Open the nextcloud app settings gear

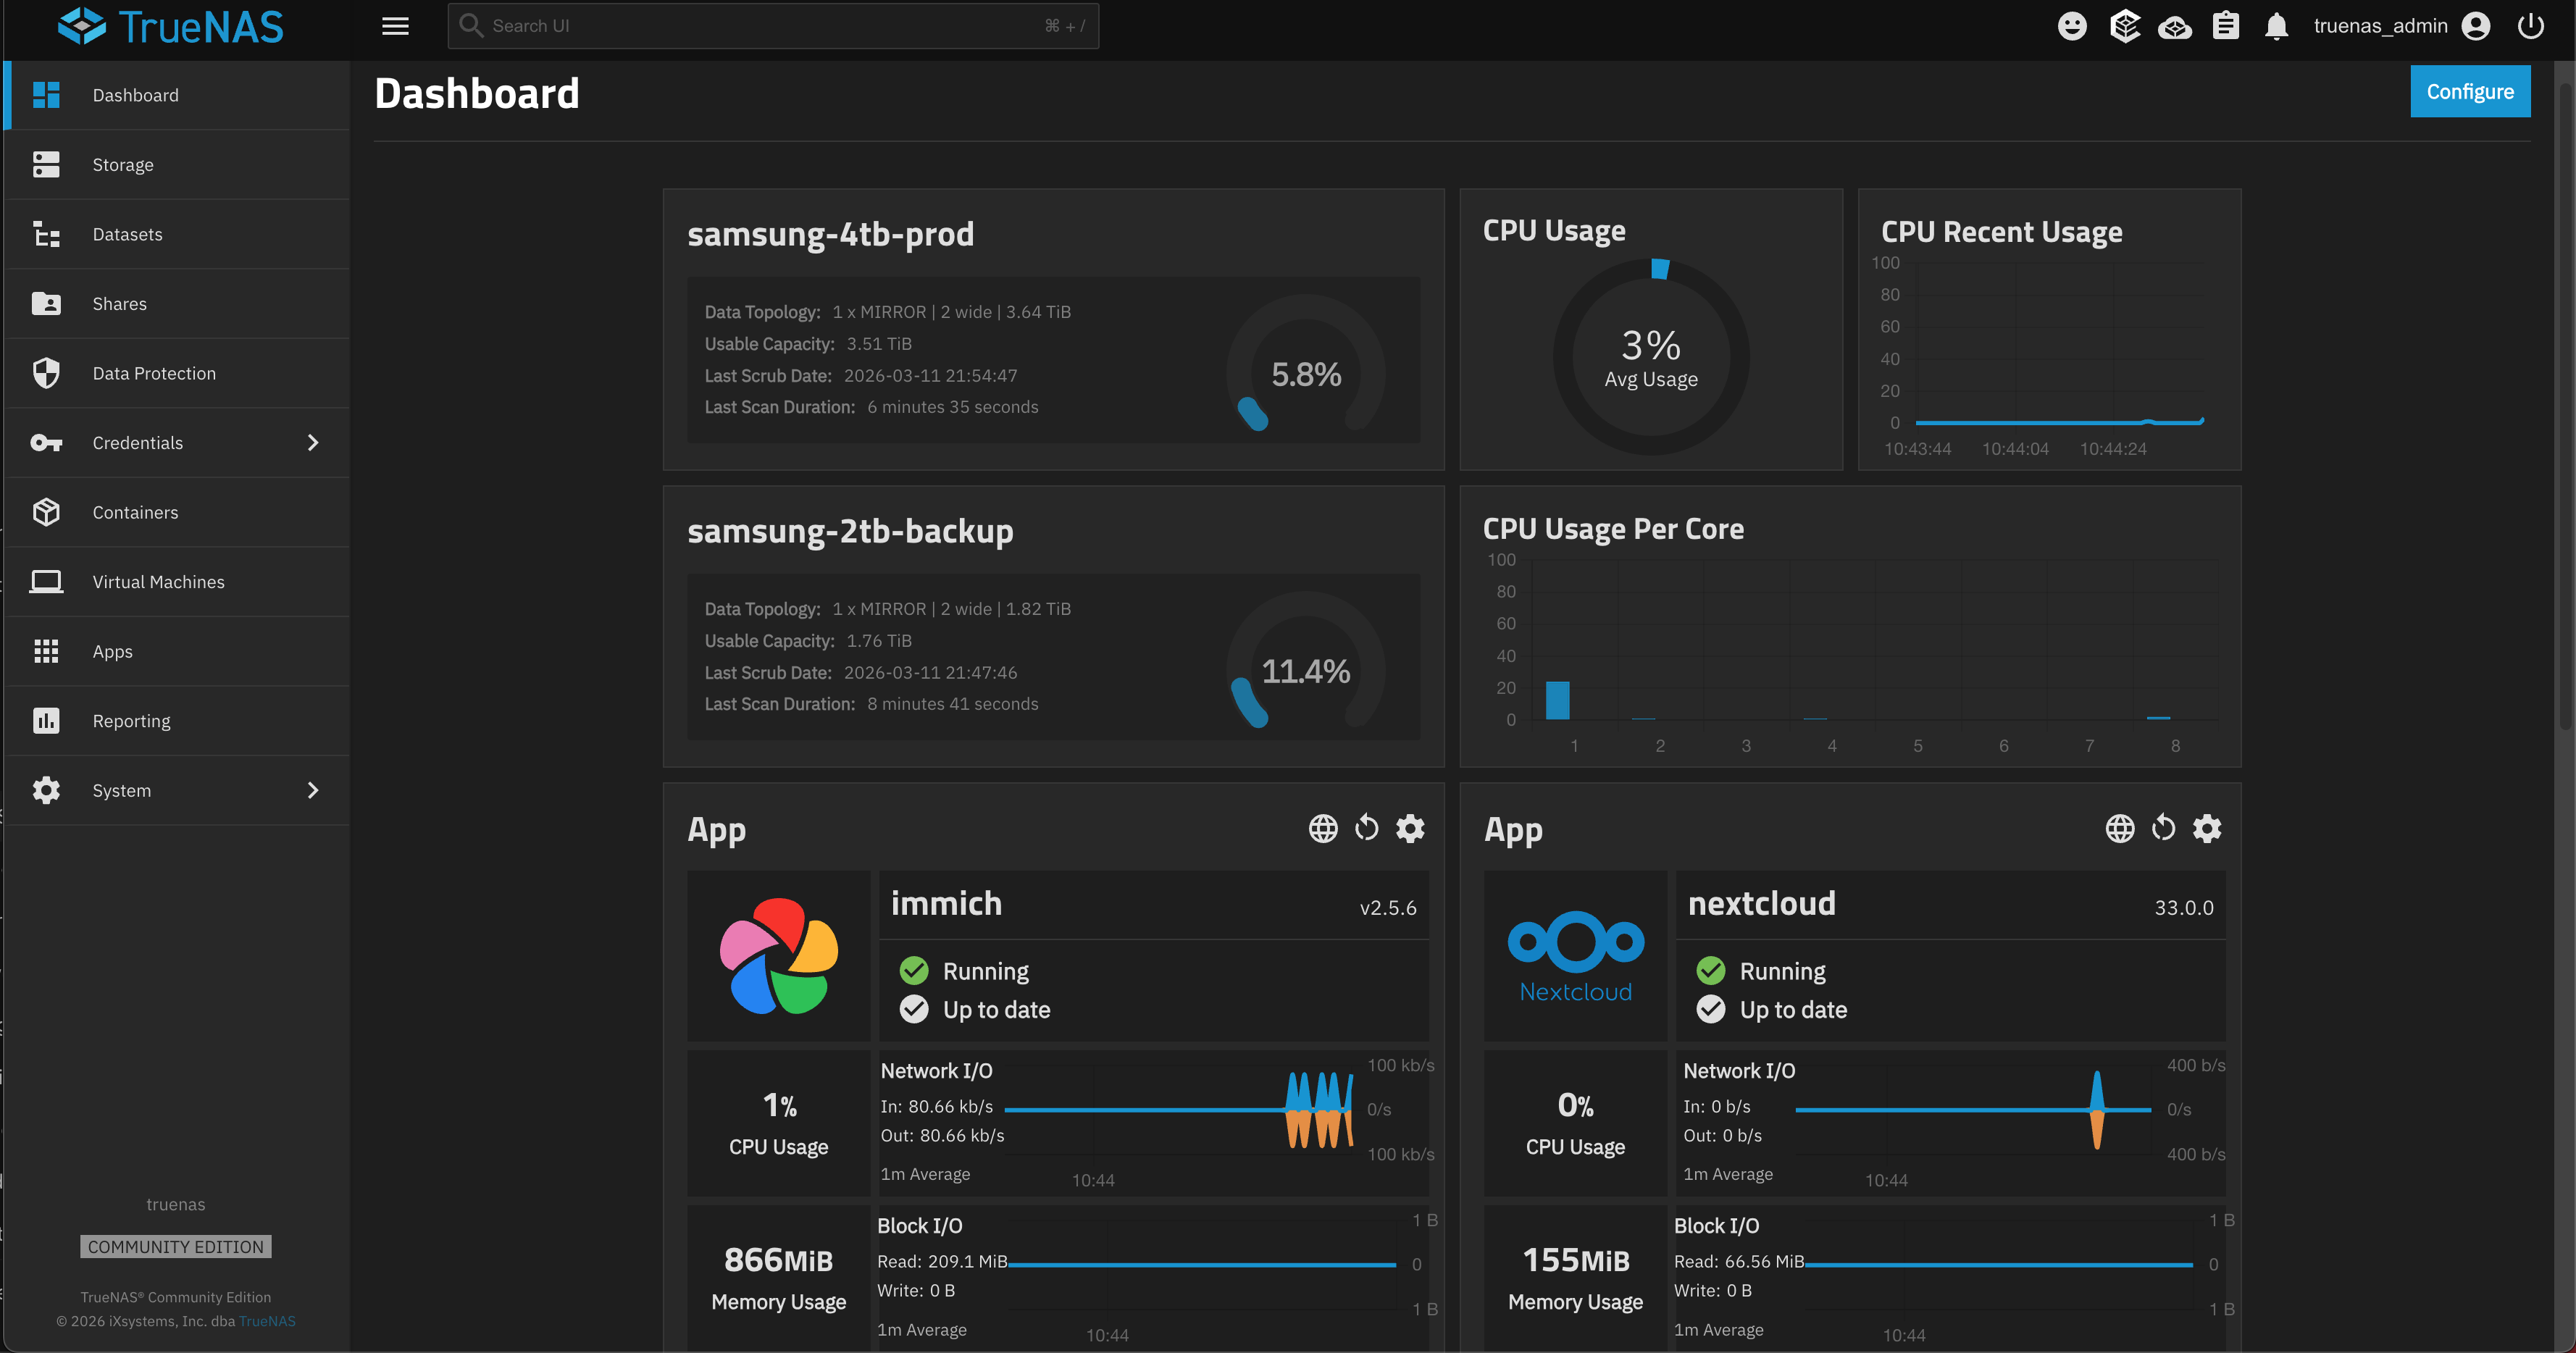pos(2209,828)
